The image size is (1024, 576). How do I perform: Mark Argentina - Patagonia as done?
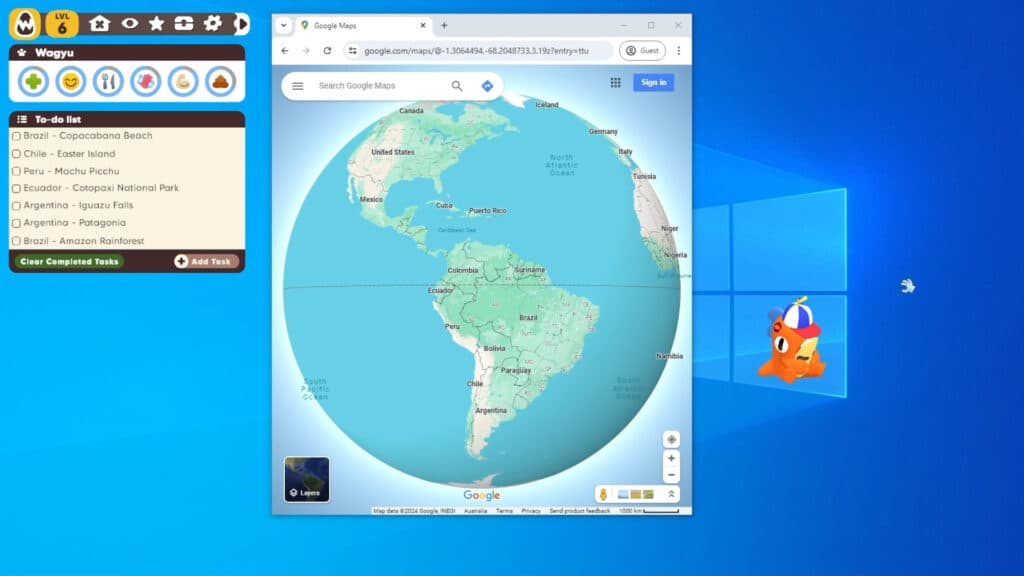point(16,223)
